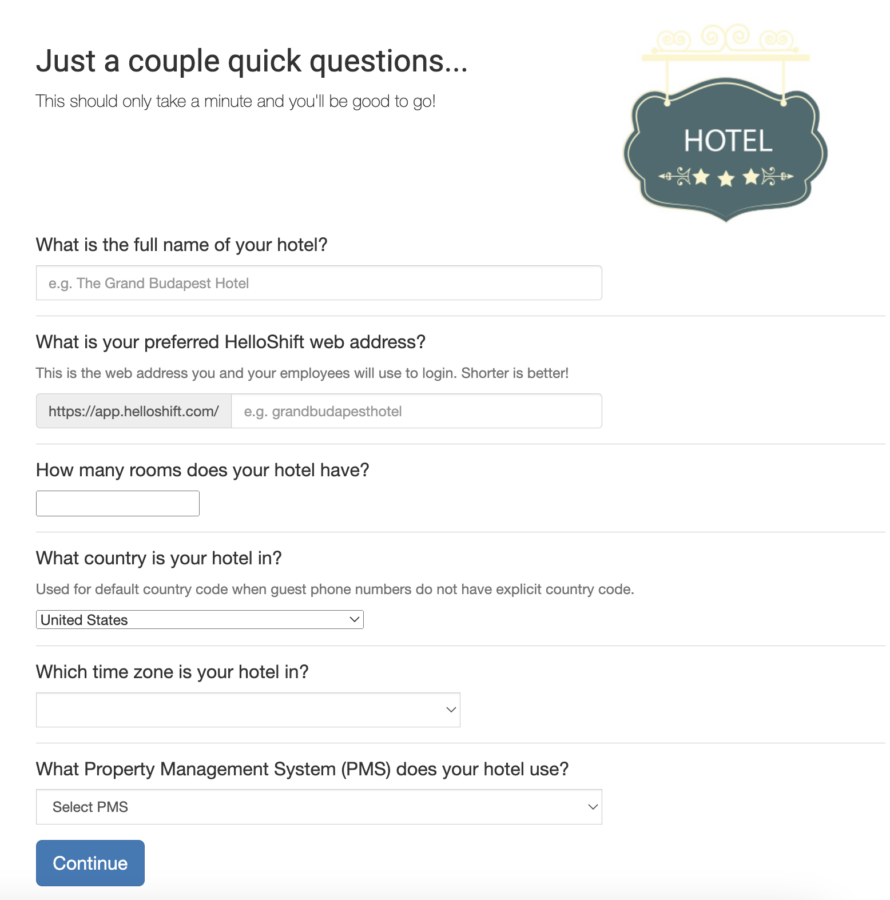Click the middle star on the hotel sign
The height and width of the screenshot is (900, 890).
coord(726,179)
